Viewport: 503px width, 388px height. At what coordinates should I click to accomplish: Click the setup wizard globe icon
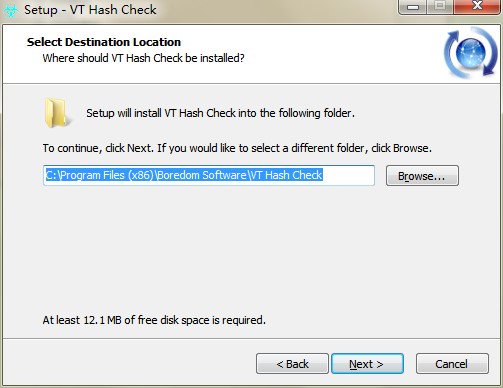(471, 53)
